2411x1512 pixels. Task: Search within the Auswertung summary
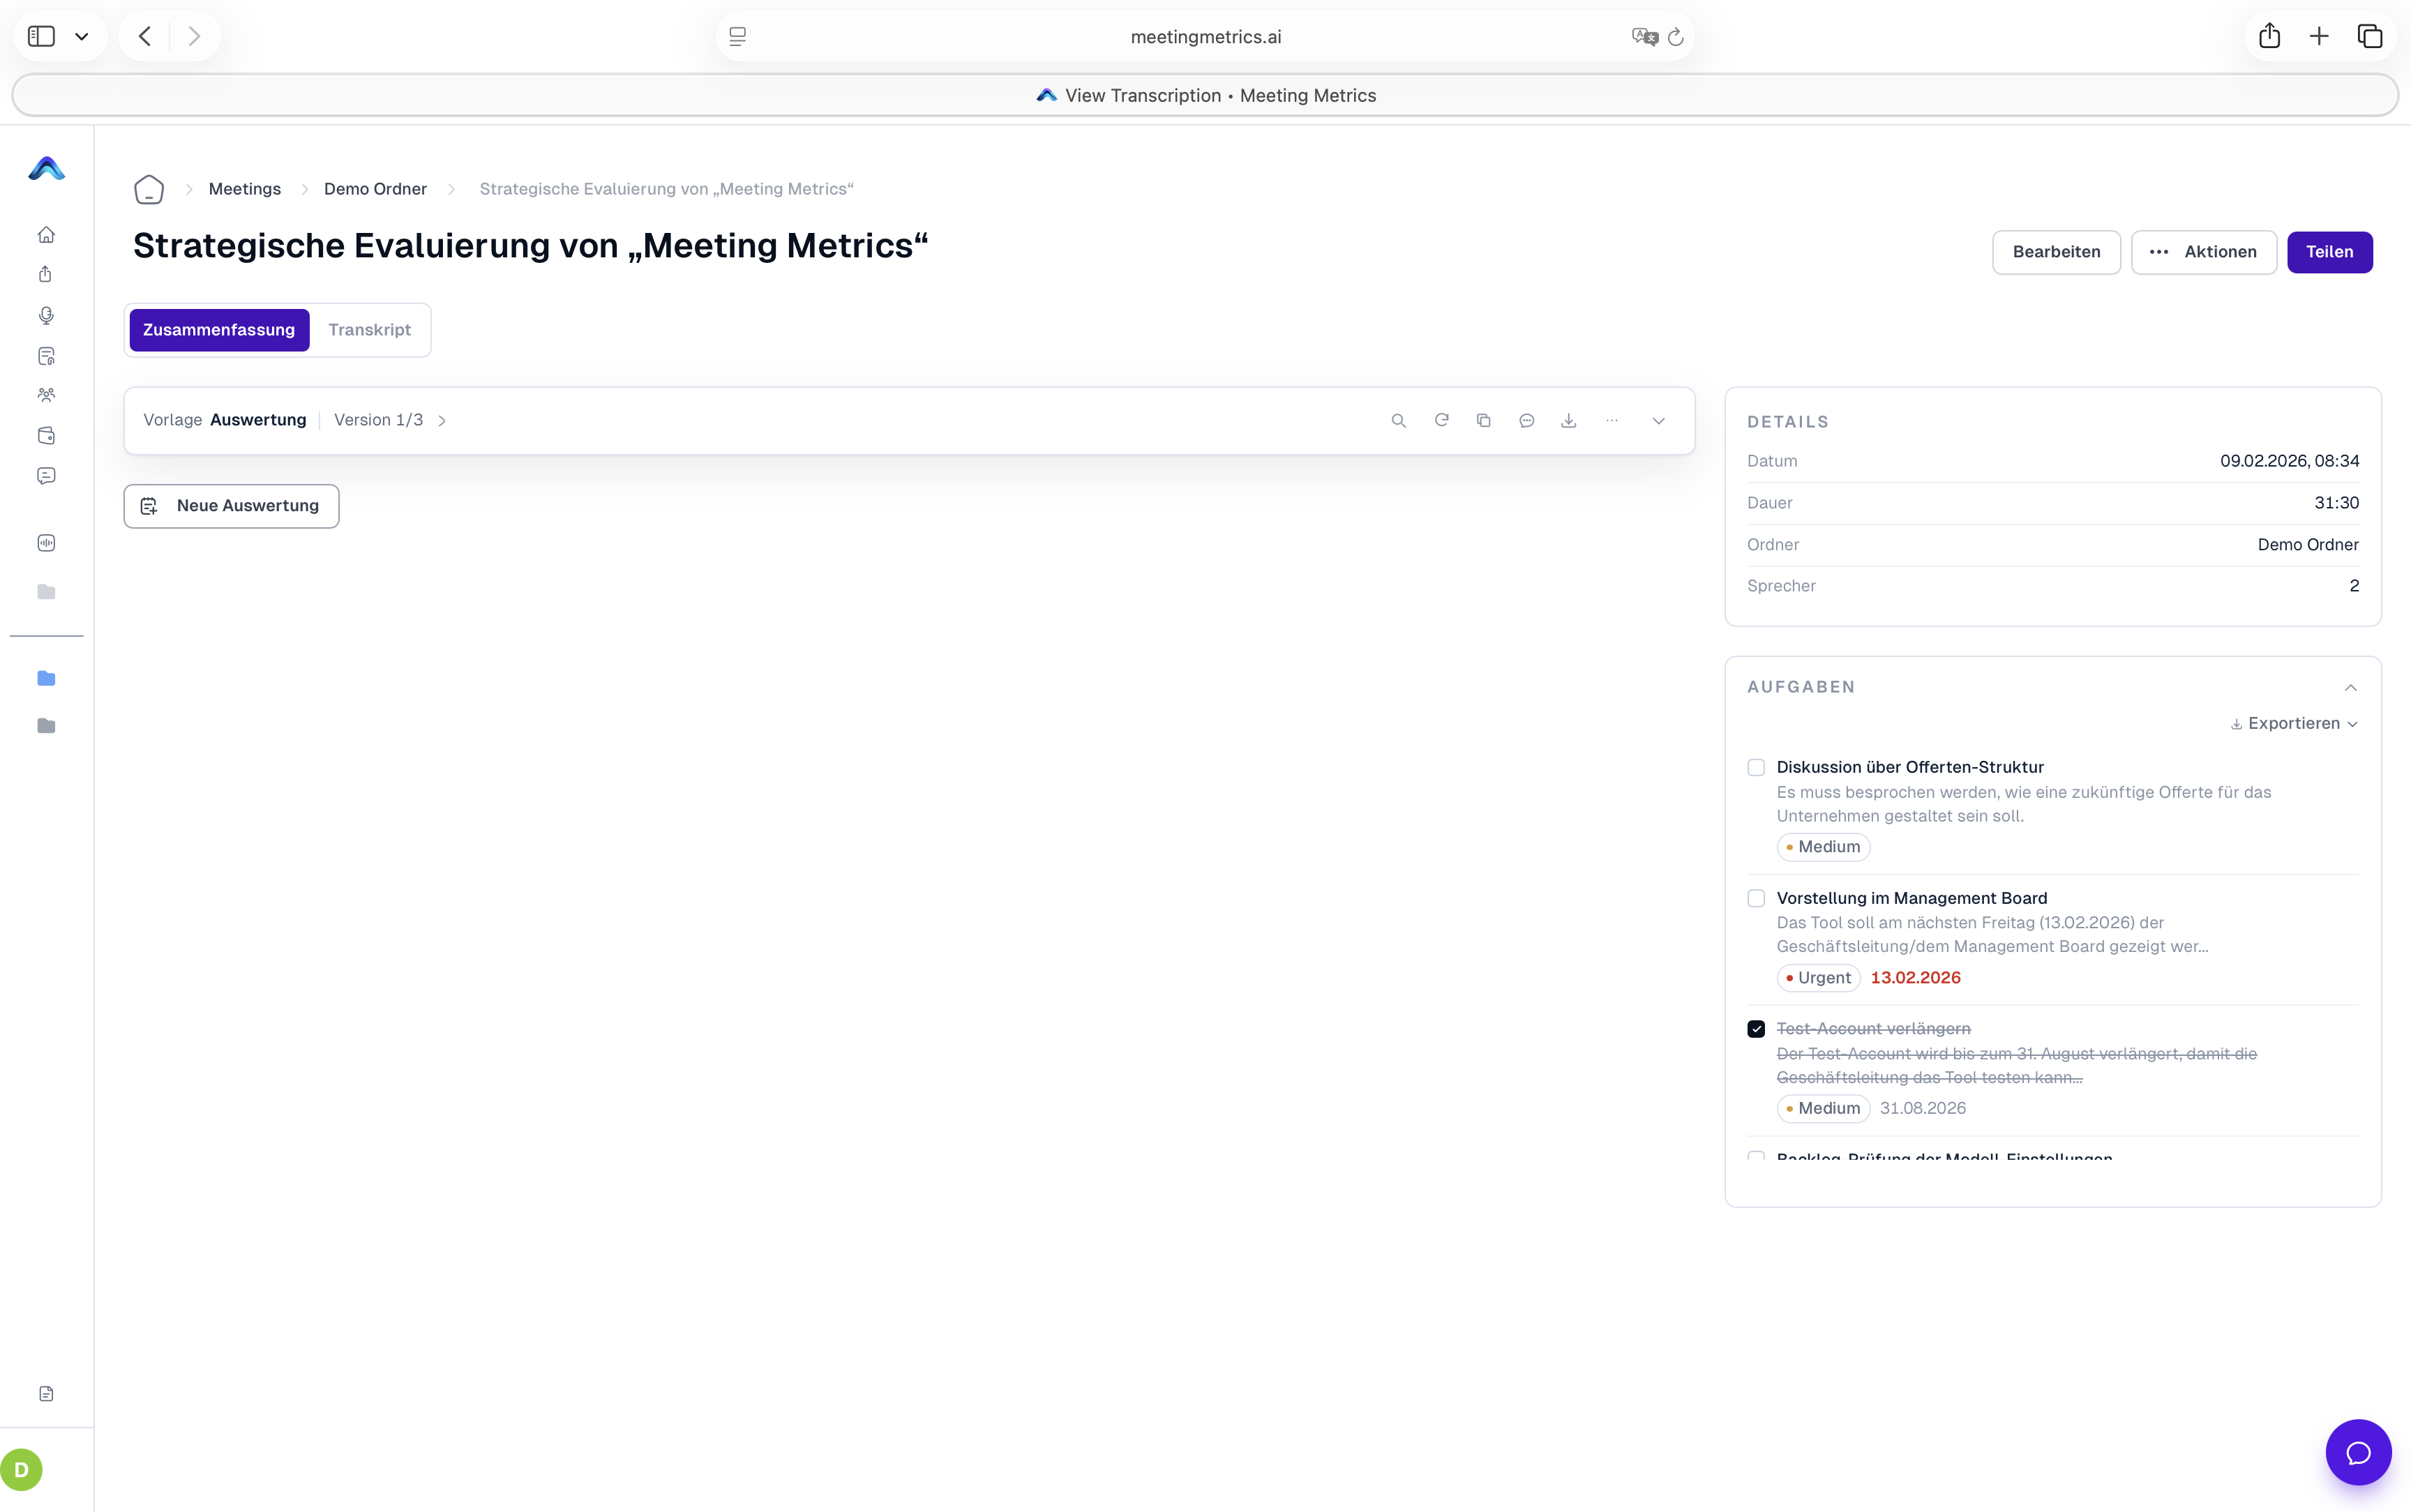point(1399,421)
